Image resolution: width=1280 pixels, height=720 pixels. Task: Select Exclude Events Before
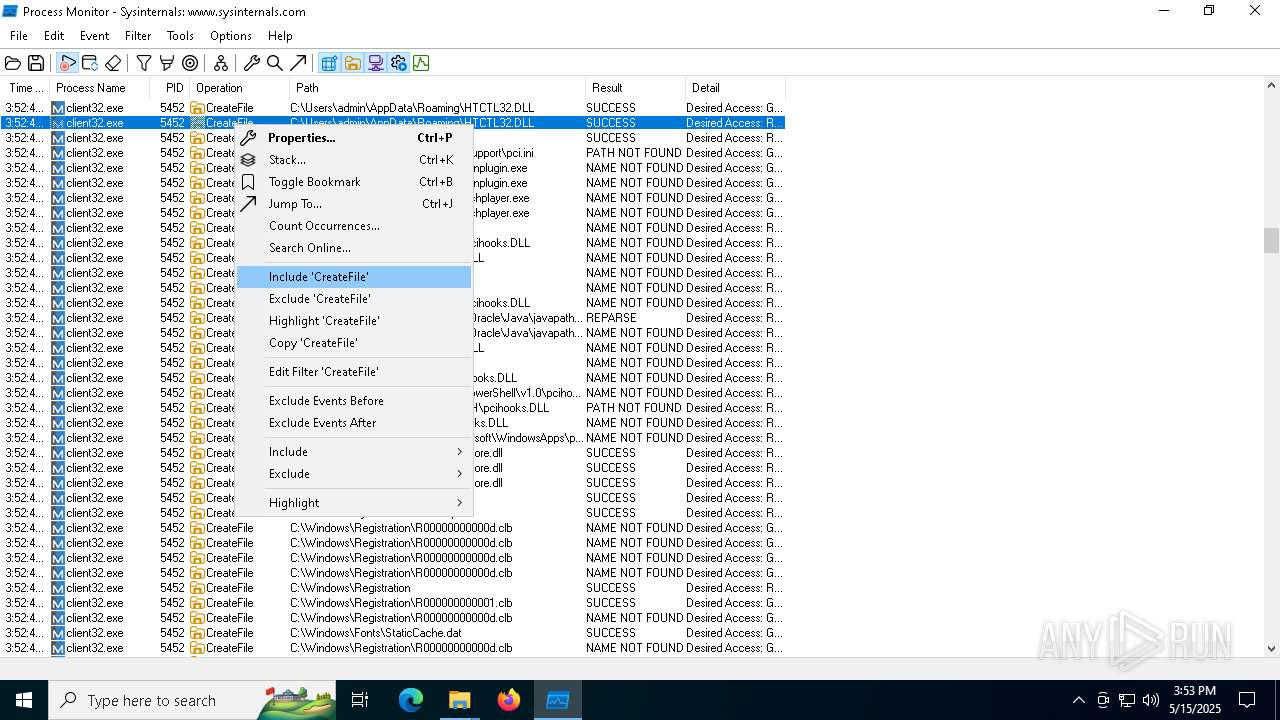[x=354, y=401]
